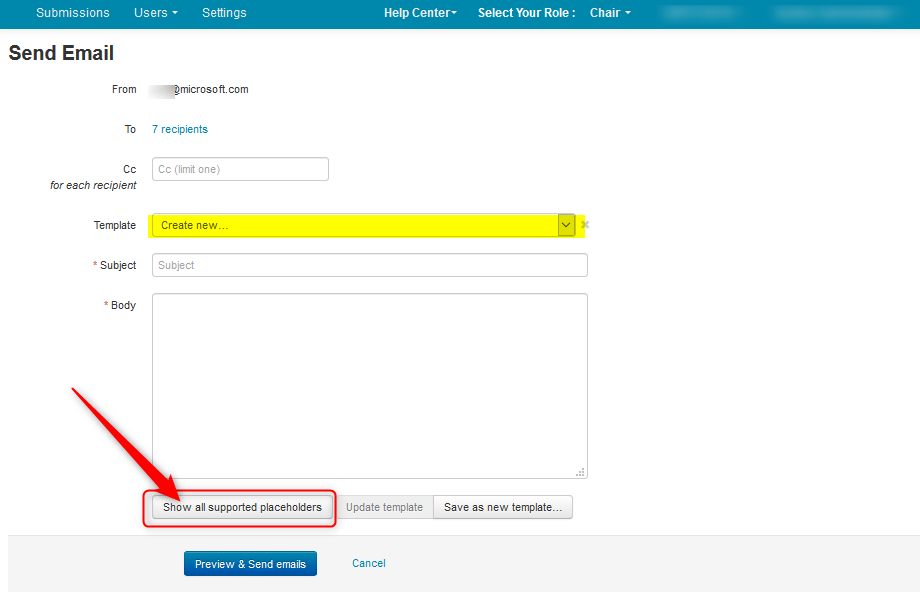The height and width of the screenshot is (595, 920).
Task: Open the Submissions menu item
Action: [x=73, y=13]
